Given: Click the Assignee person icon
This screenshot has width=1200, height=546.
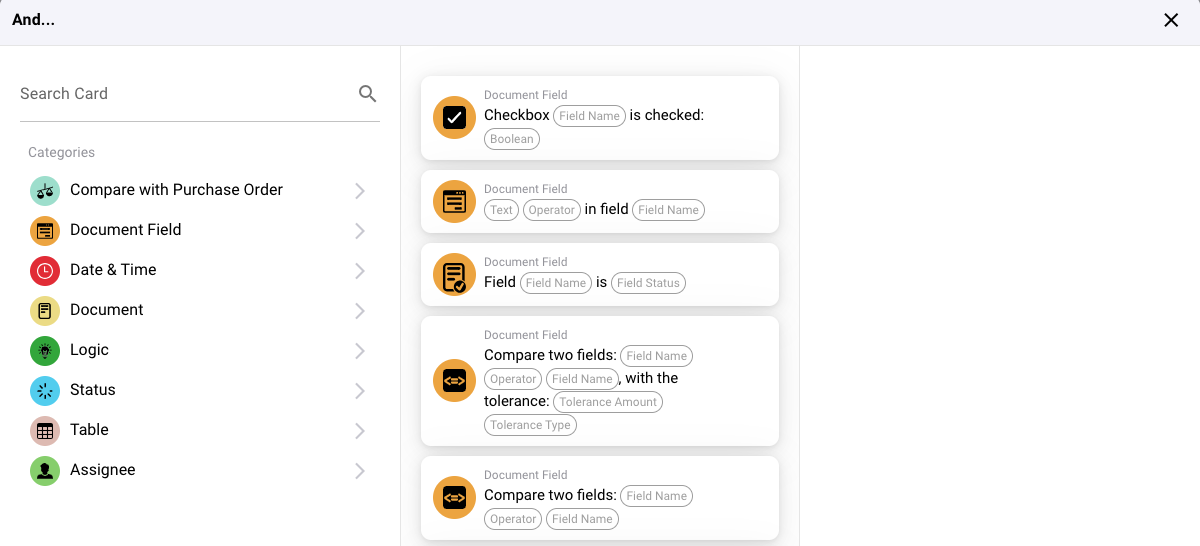Looking at the screenshot, I should [45, 471].
